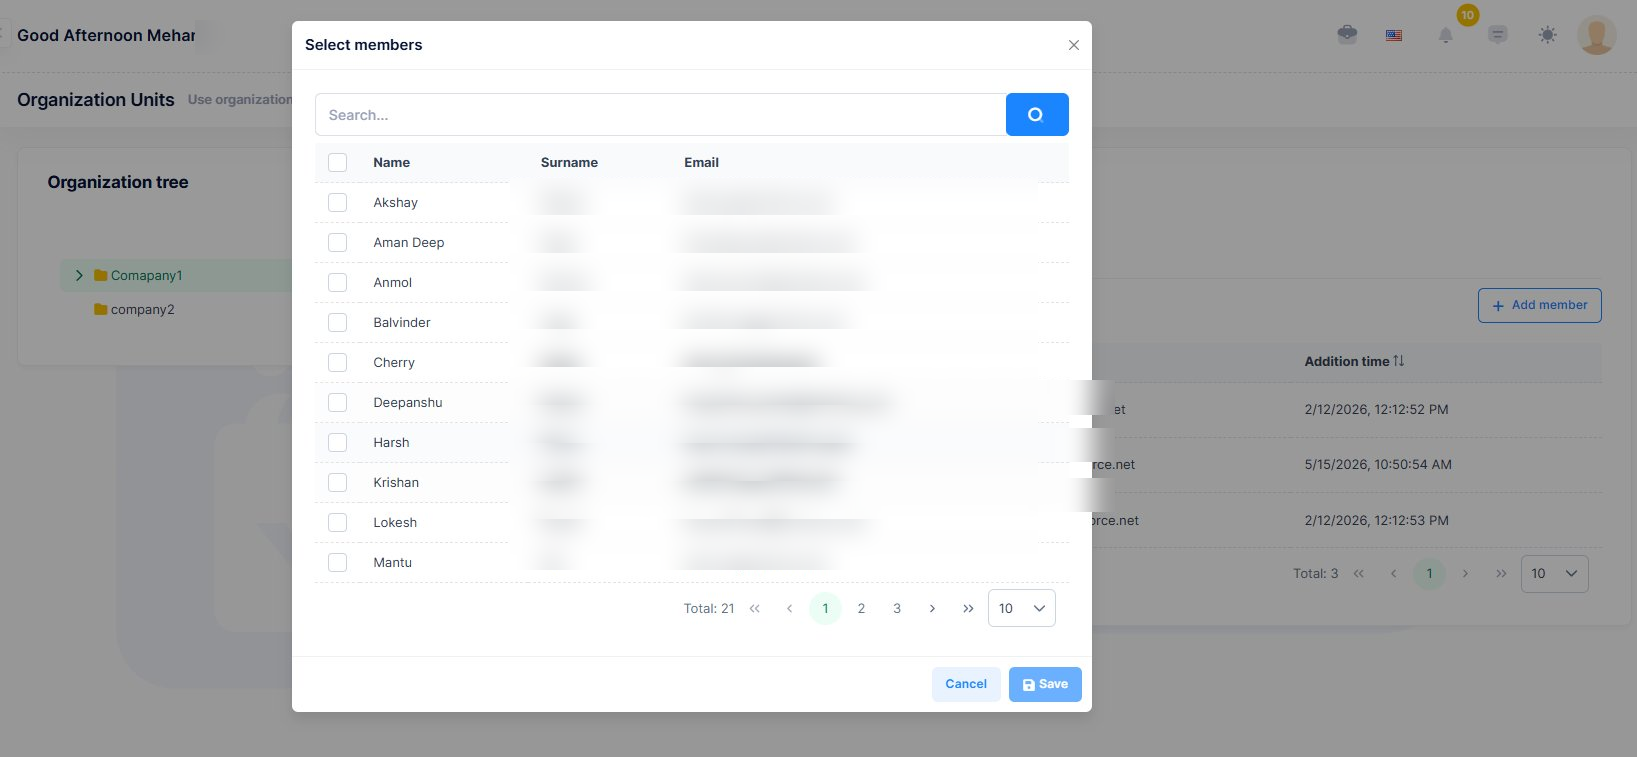Go to previous page in dialog pagination
This screenshot has width=1637, height=757.
pos(789,608)
